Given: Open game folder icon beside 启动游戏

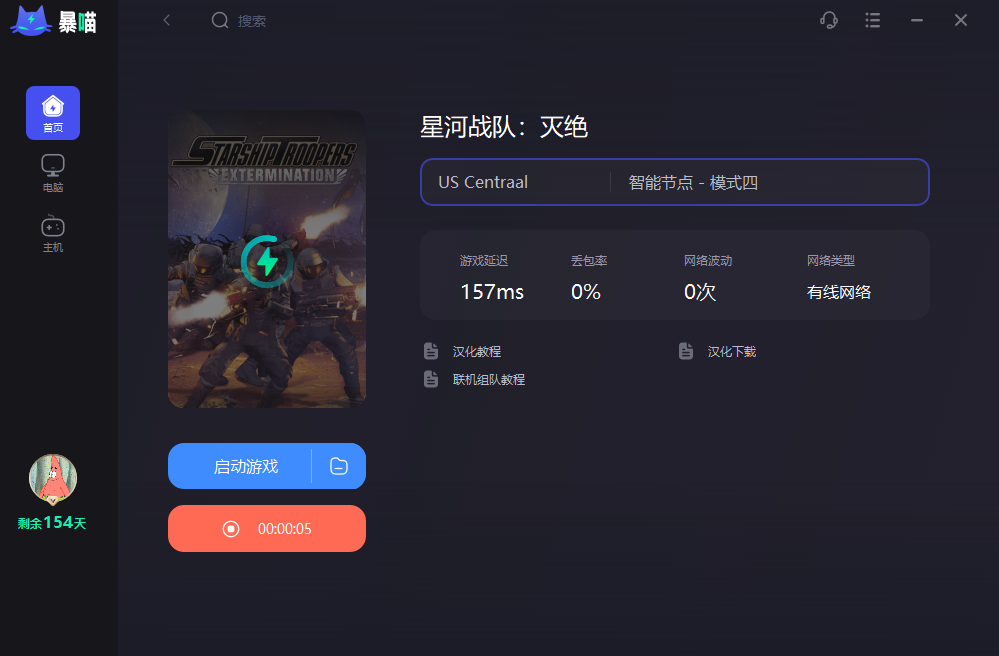Looking at the screenshot, I should [x=339, y=466].
